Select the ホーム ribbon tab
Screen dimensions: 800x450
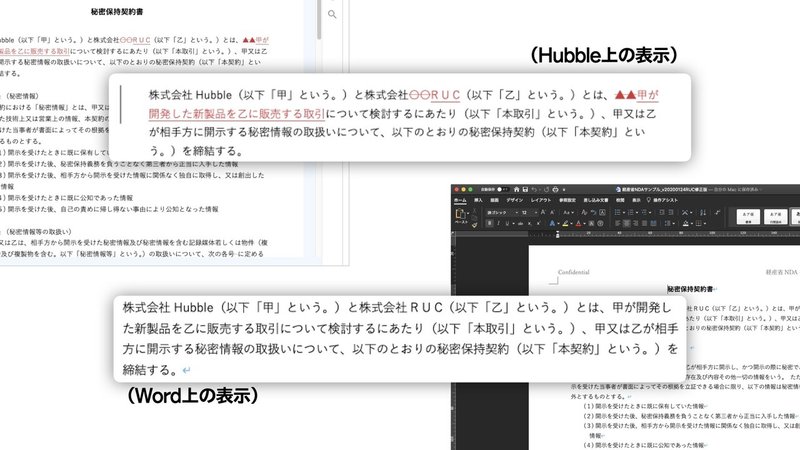460,201
